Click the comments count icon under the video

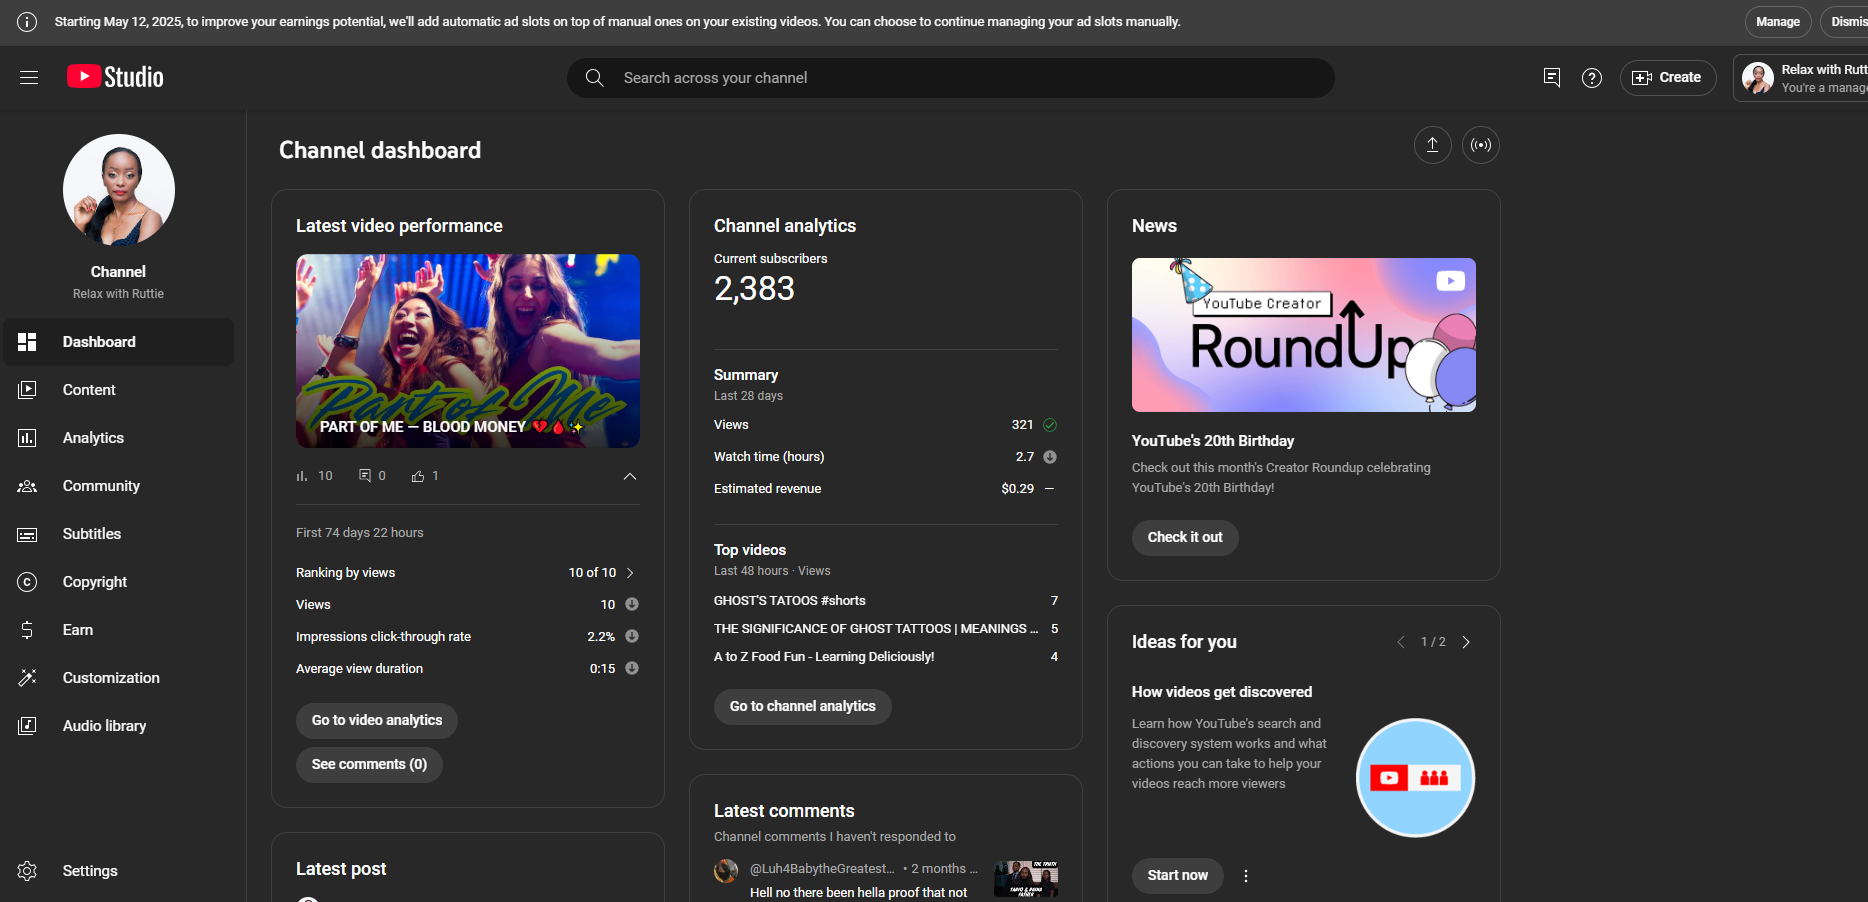click(x=365, y=476)
